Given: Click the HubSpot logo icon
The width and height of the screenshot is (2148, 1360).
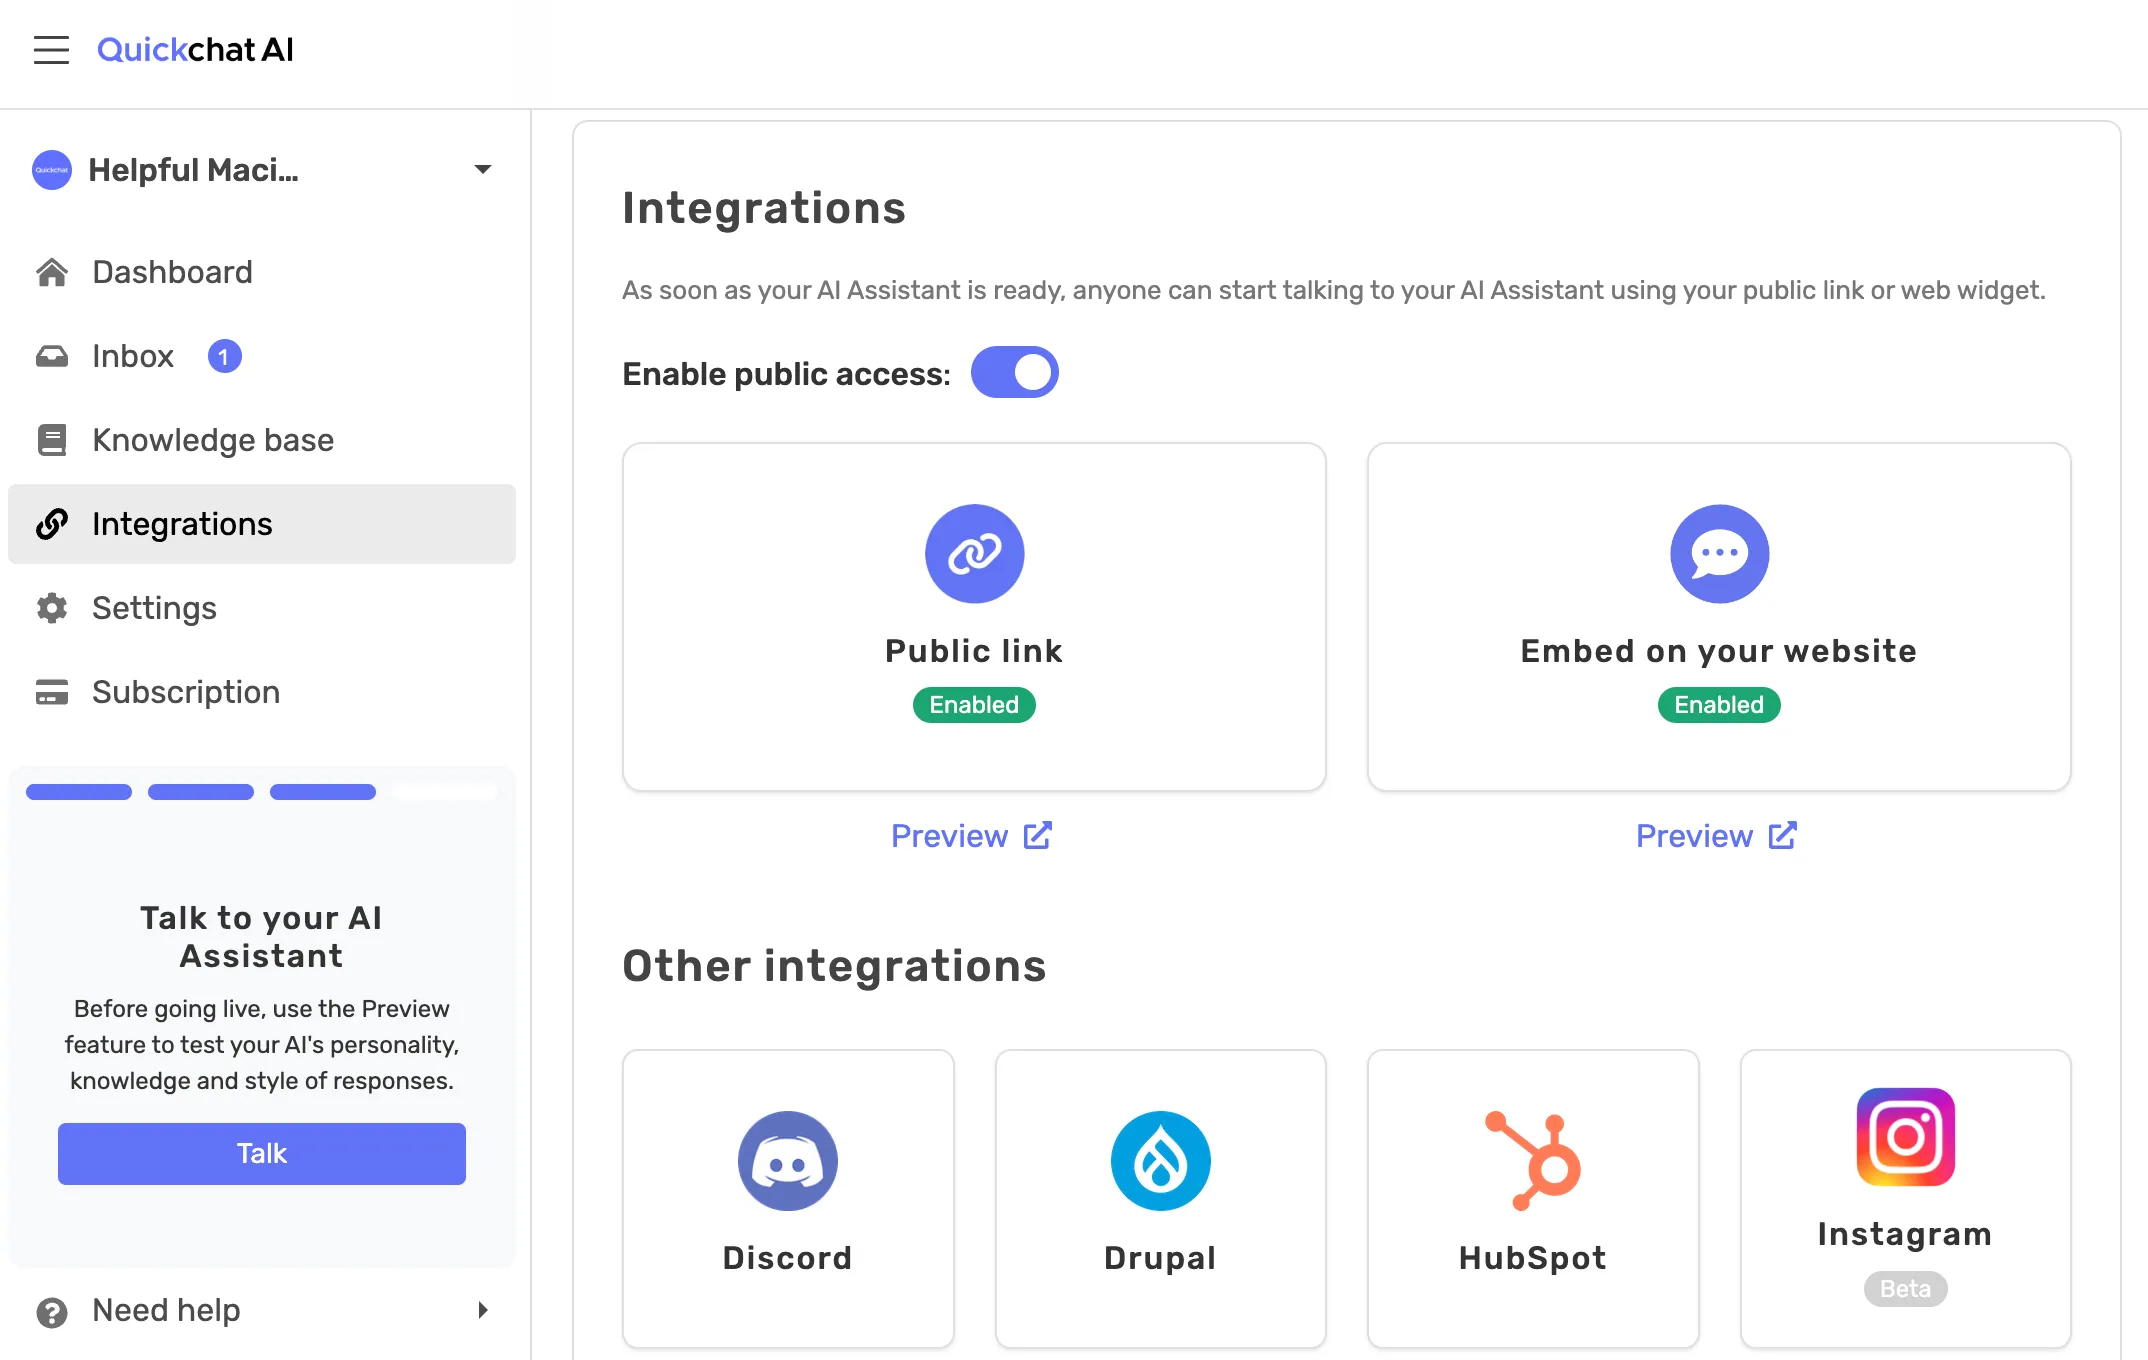Looking at the screenshot, I should point(1533,1161).
